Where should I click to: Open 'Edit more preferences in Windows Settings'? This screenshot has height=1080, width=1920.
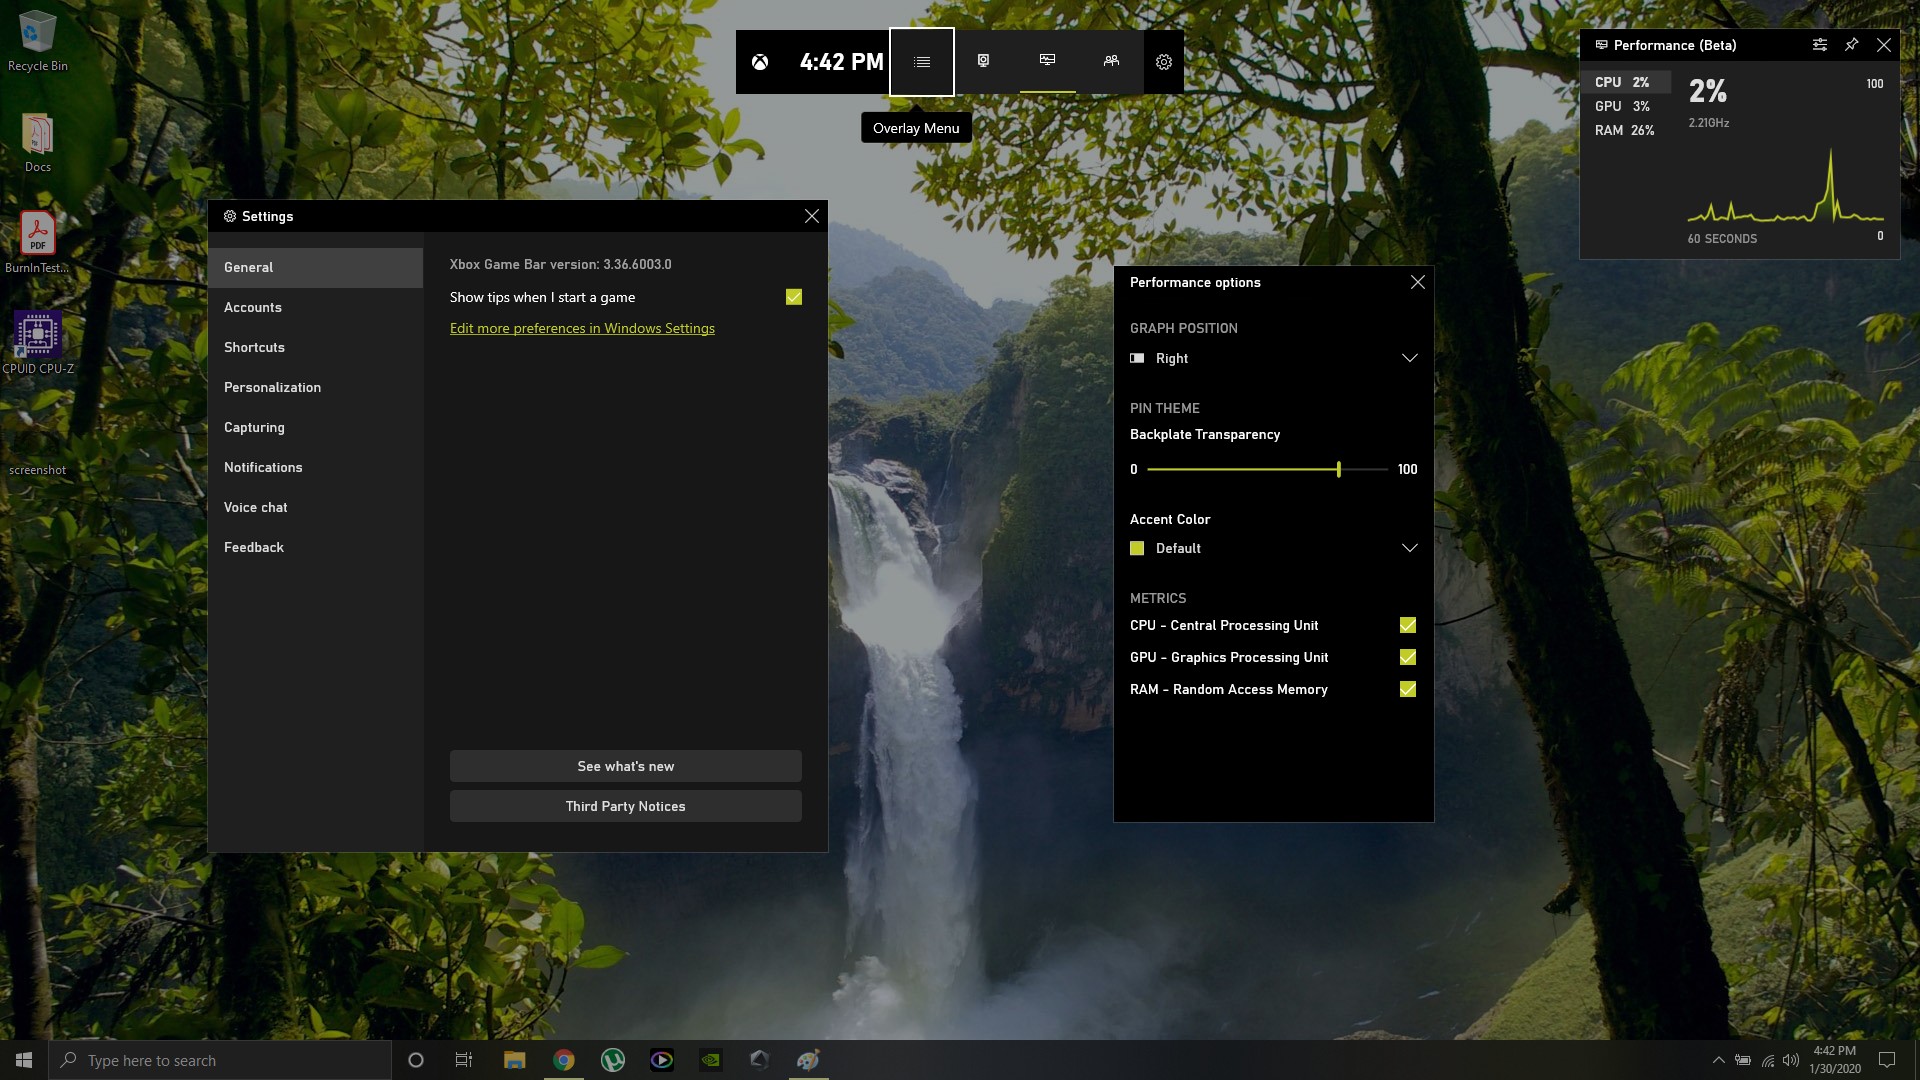[x=582, y=328]
